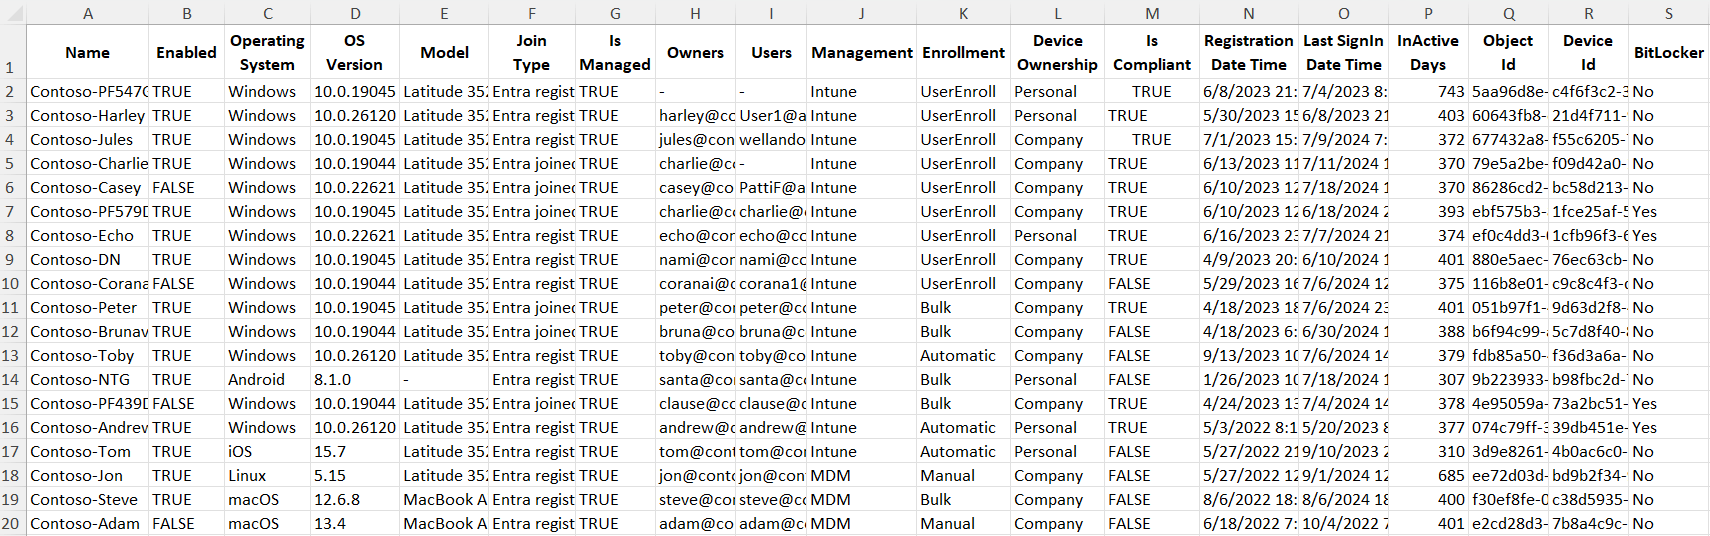Select the Contoso-Harley name cell
Viewport: 1710px width, 536px height.
coord(88,115)
